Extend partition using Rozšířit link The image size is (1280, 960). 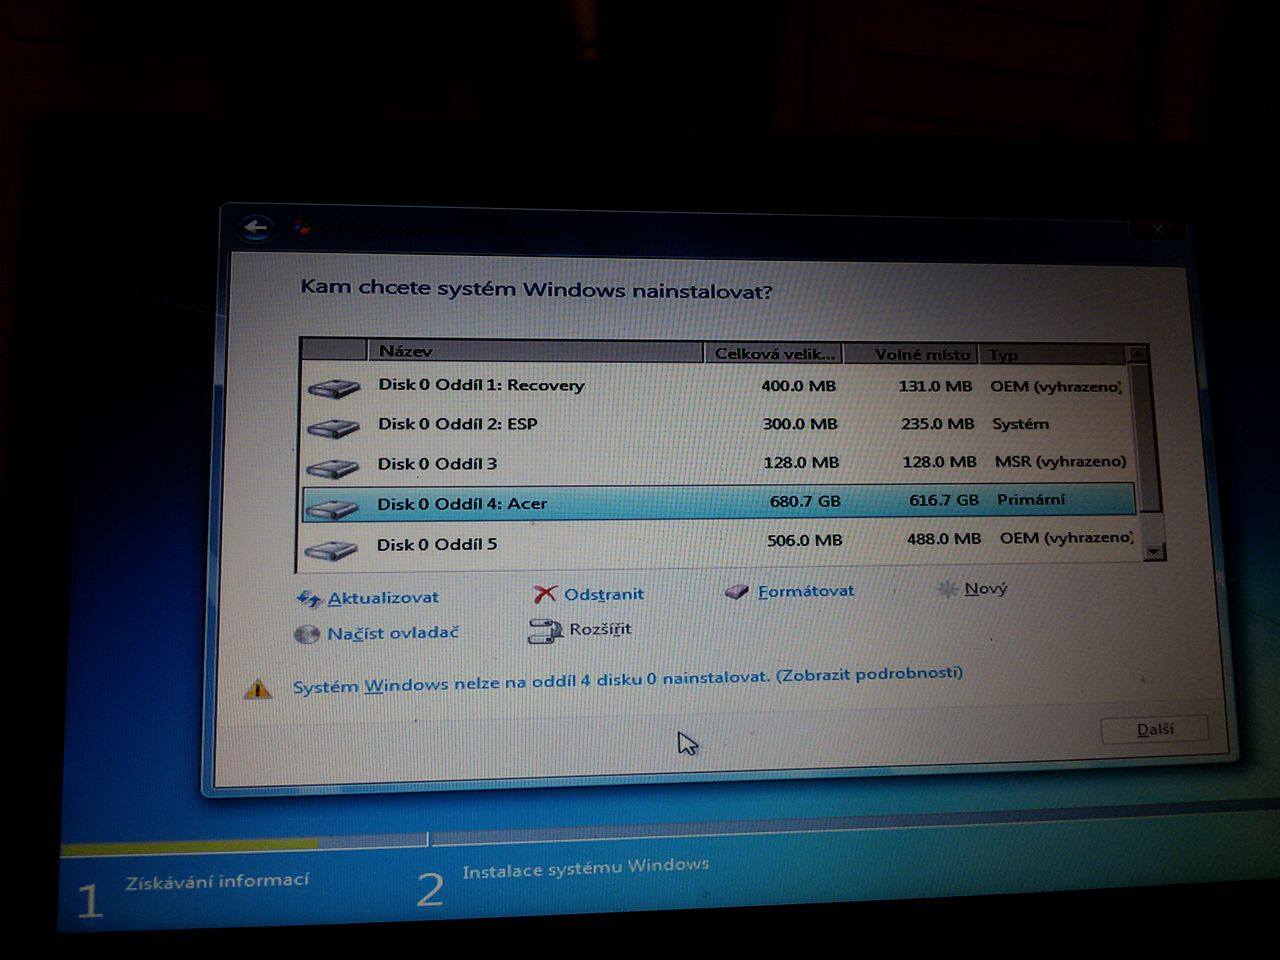click(x=600, y=629)
